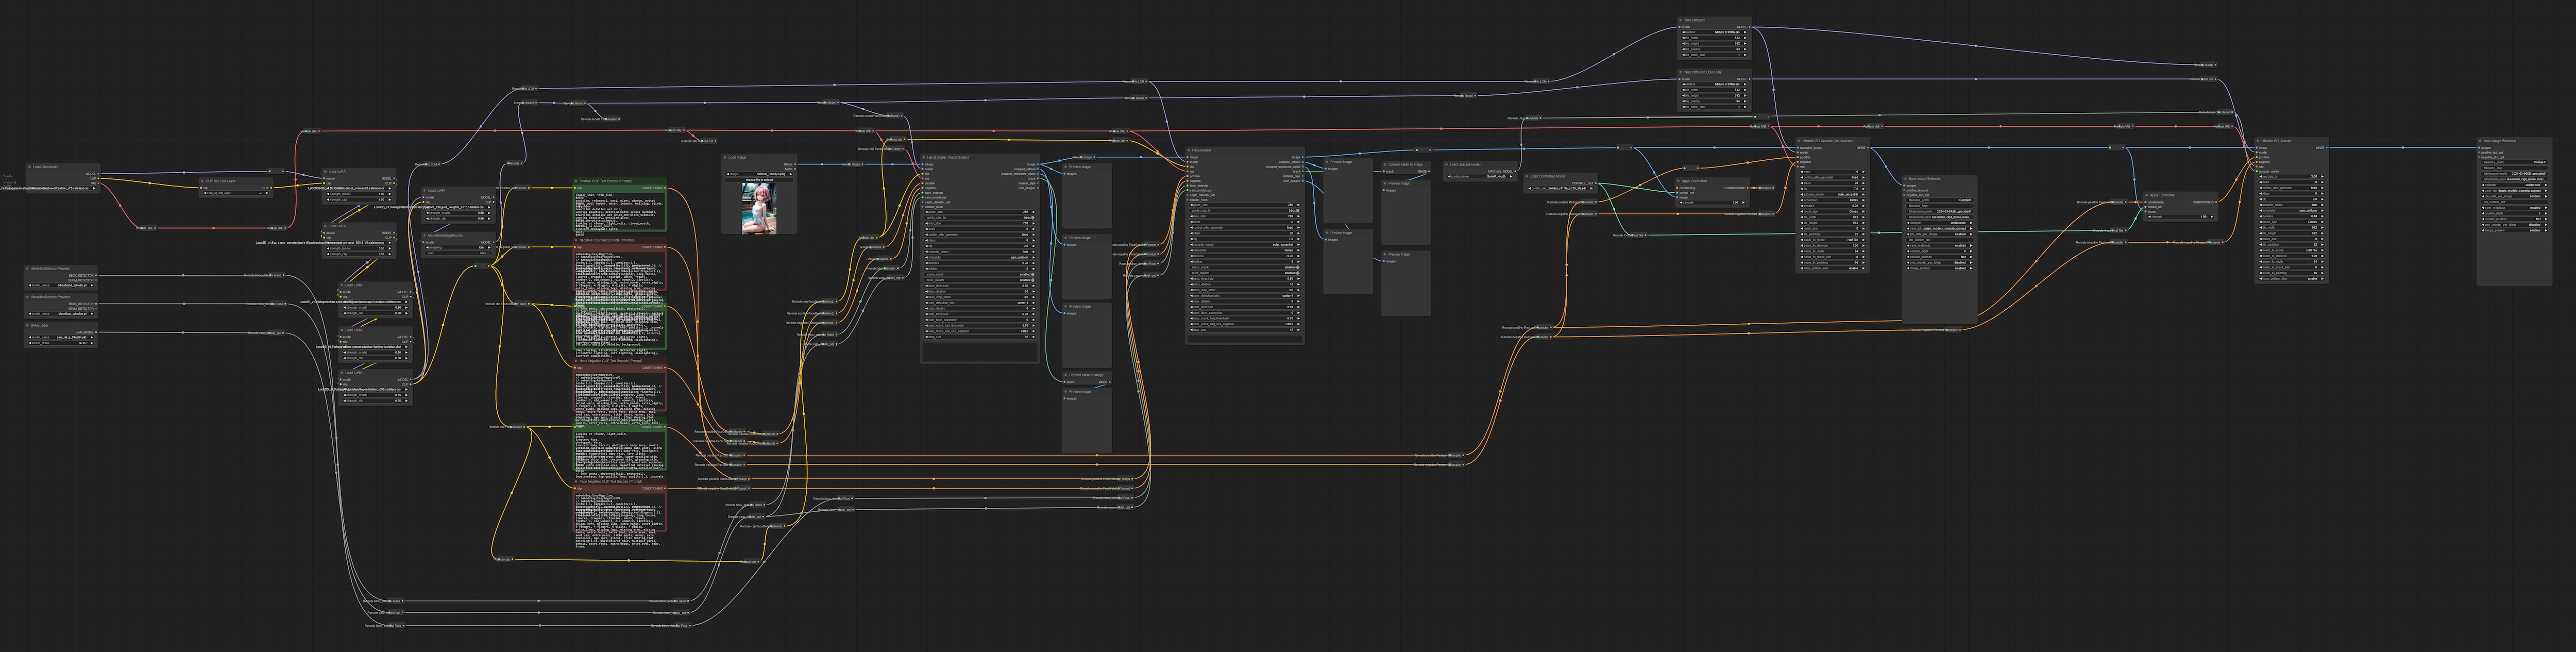This screenshot has width=2576, height=652.
Task: Click the Load ControlNet Model node collapse dot
Action: point(1527,176)
